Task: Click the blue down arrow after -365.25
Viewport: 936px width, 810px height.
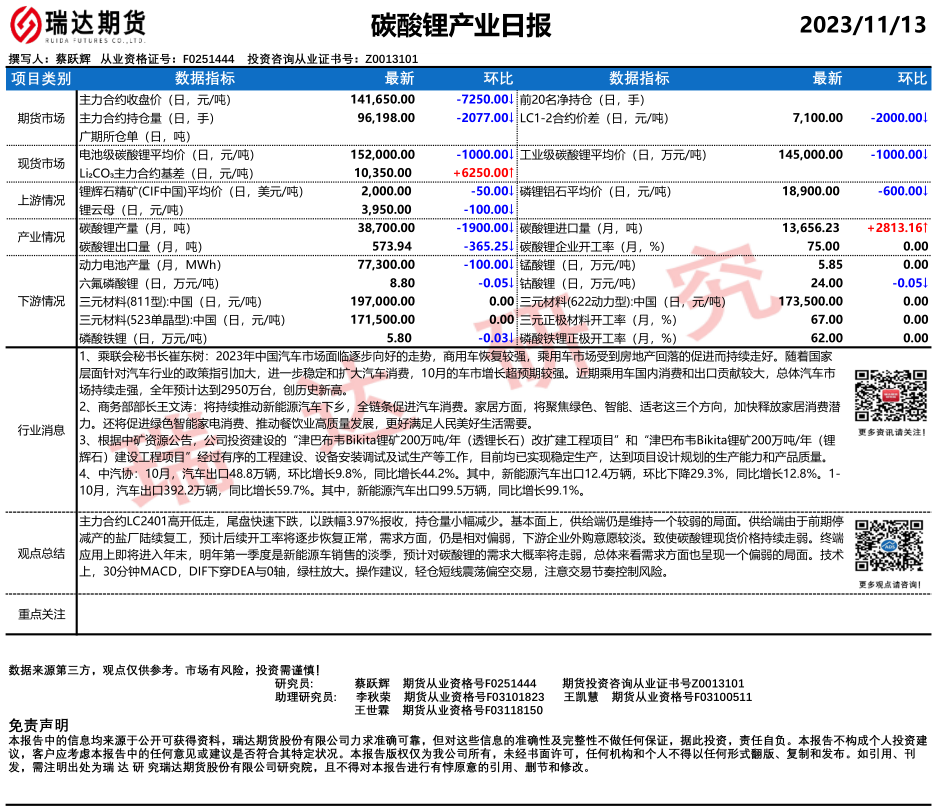Action: point(513,246)
